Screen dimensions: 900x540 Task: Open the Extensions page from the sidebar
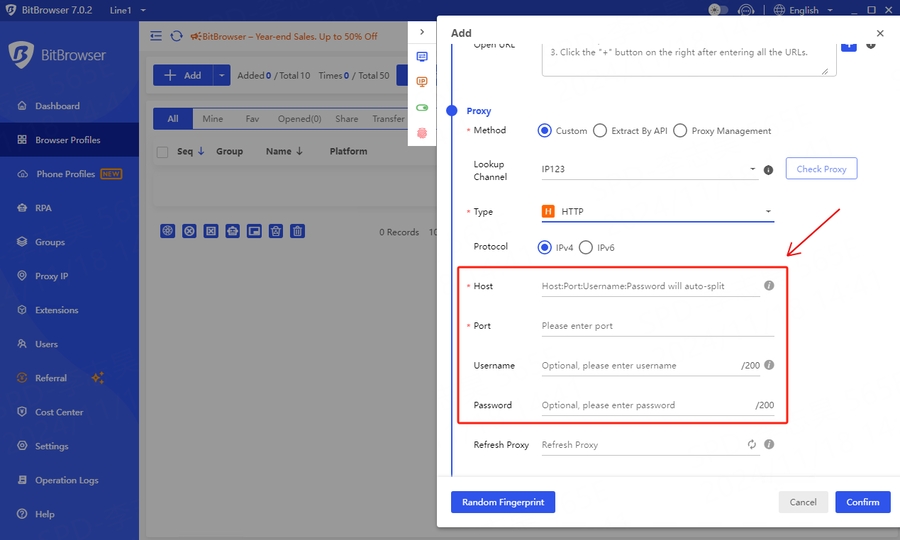coord(56,310)
